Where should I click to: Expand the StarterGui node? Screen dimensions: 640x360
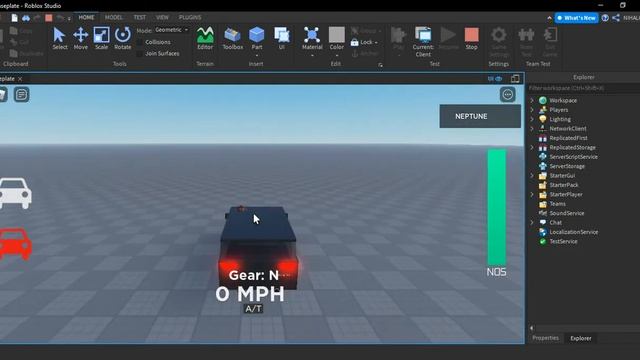pyautogui.click(x=532, y=176)
